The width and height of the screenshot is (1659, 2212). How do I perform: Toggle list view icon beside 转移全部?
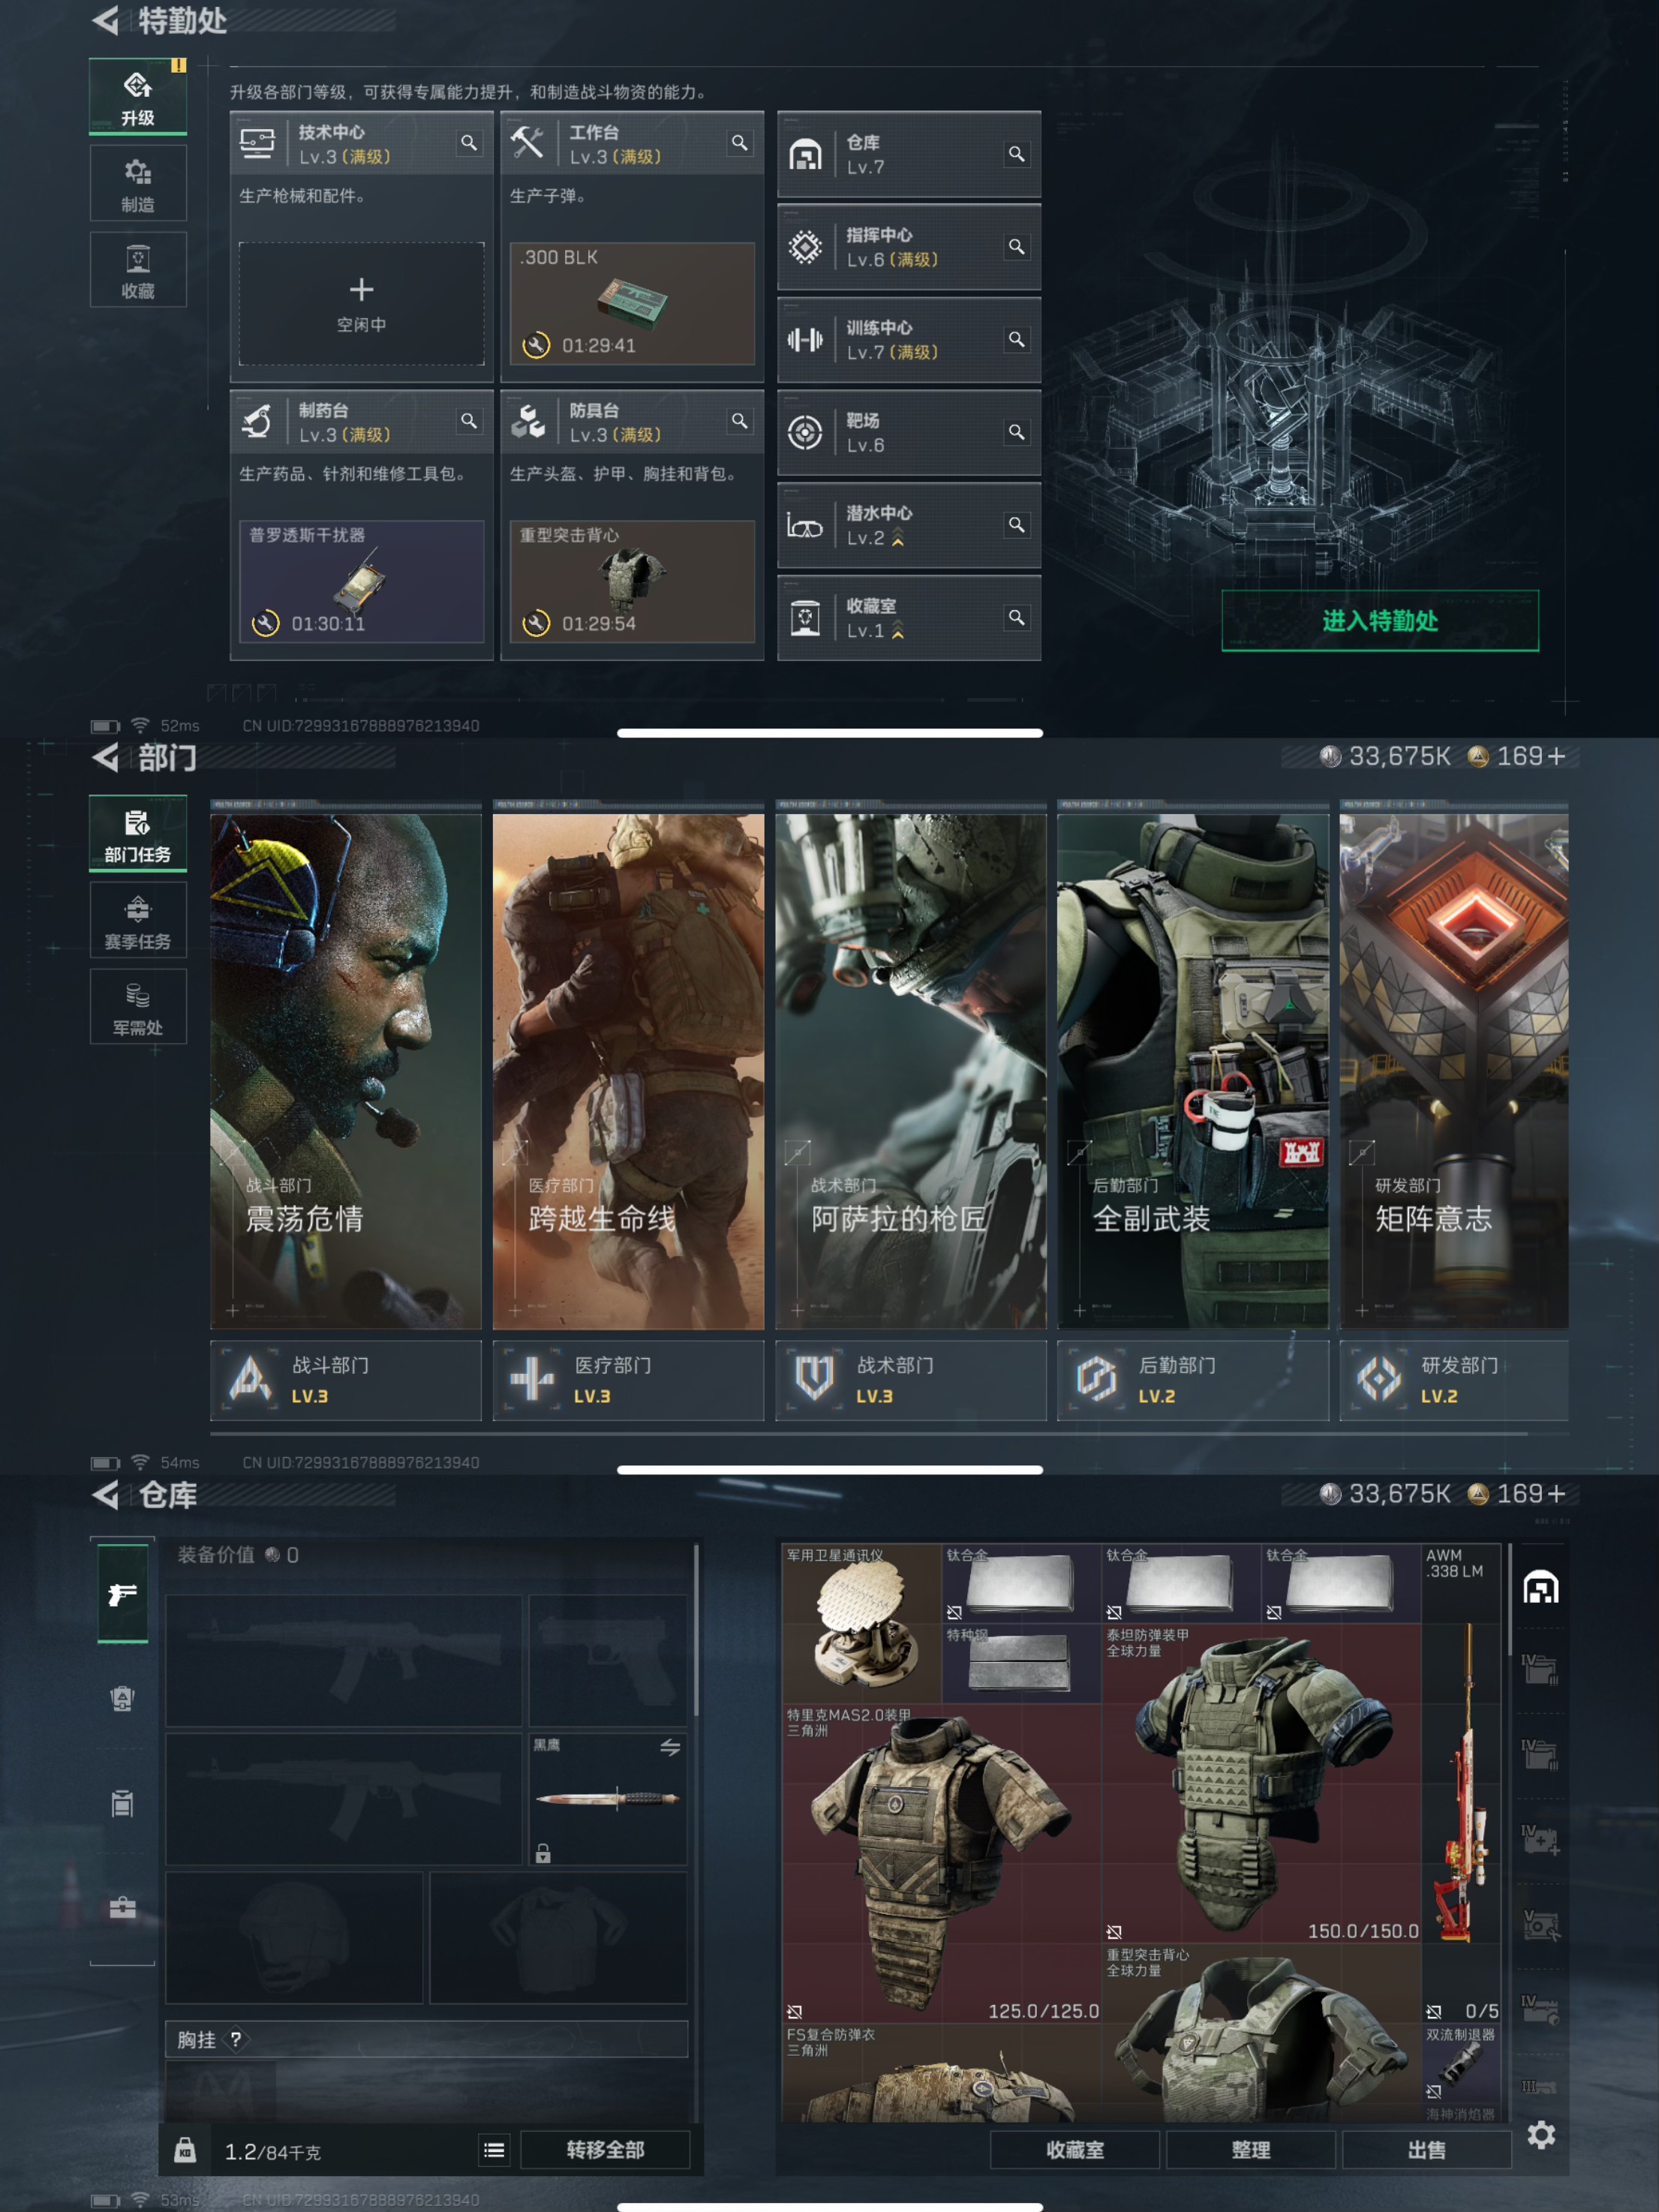[x=494, y=2150]
